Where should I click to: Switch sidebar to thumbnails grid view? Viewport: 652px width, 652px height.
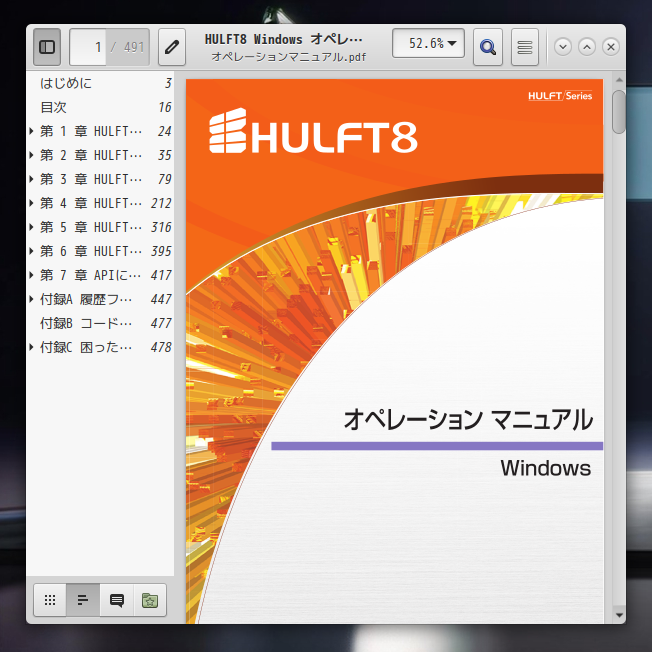point(50,600)
